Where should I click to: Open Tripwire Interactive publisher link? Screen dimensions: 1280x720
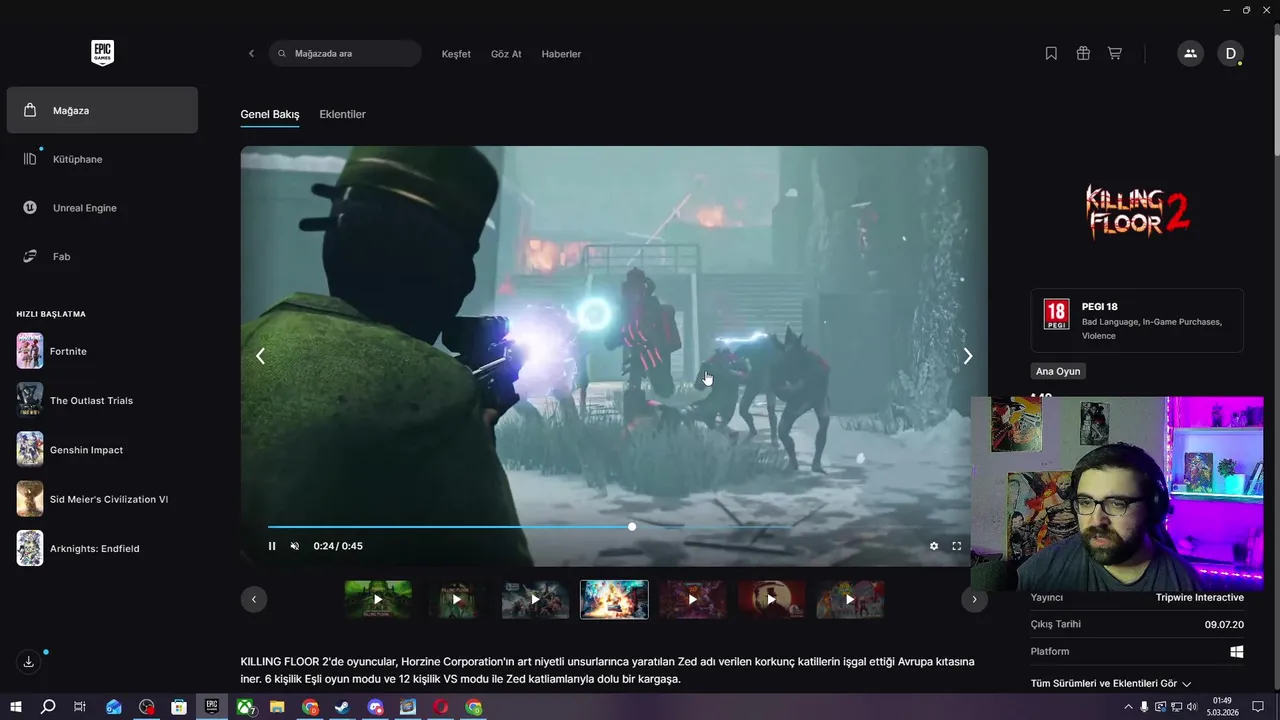1200,598
